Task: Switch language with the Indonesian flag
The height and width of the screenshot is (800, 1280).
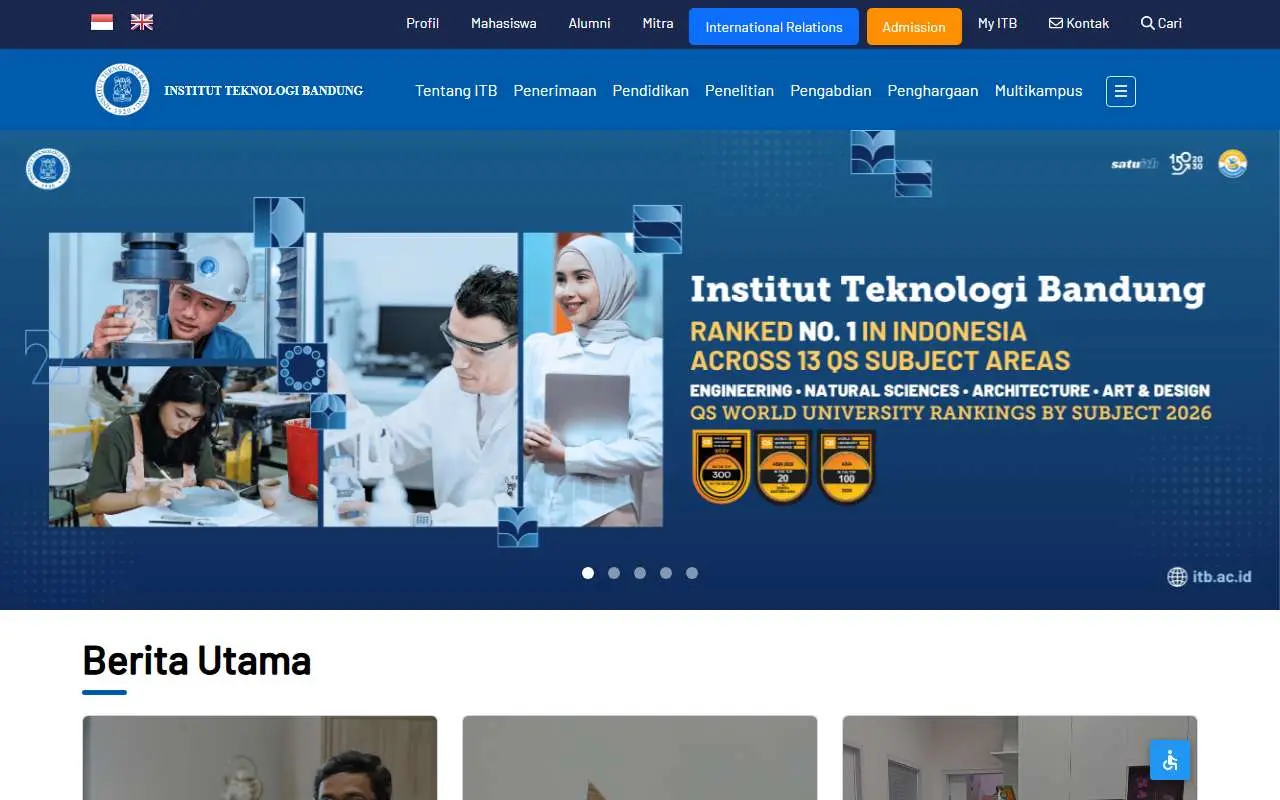Action: coord(102,22)
